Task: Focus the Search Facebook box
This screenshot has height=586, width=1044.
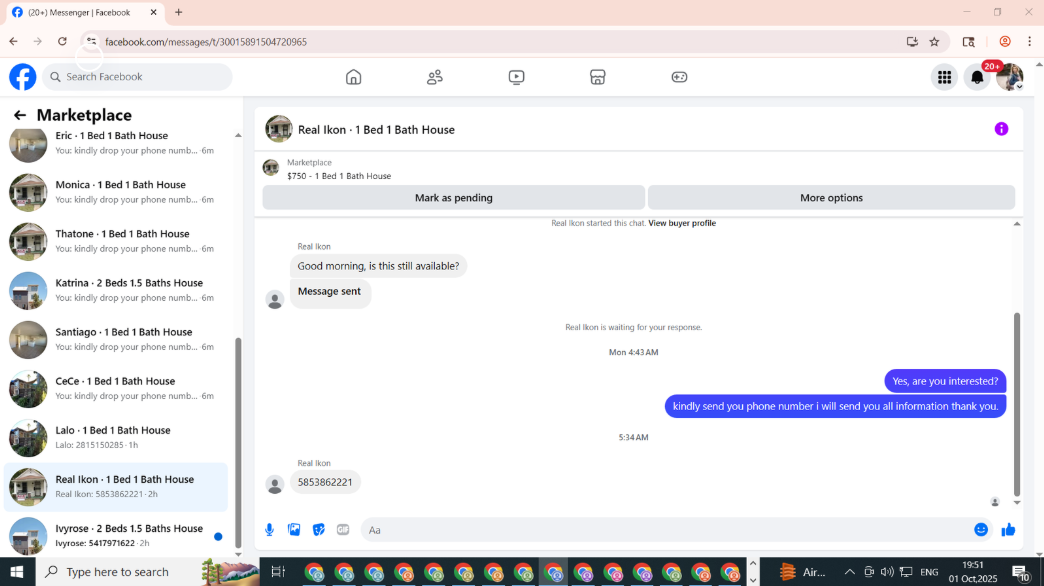Action: pyautogui.click(x=138, y=77)
